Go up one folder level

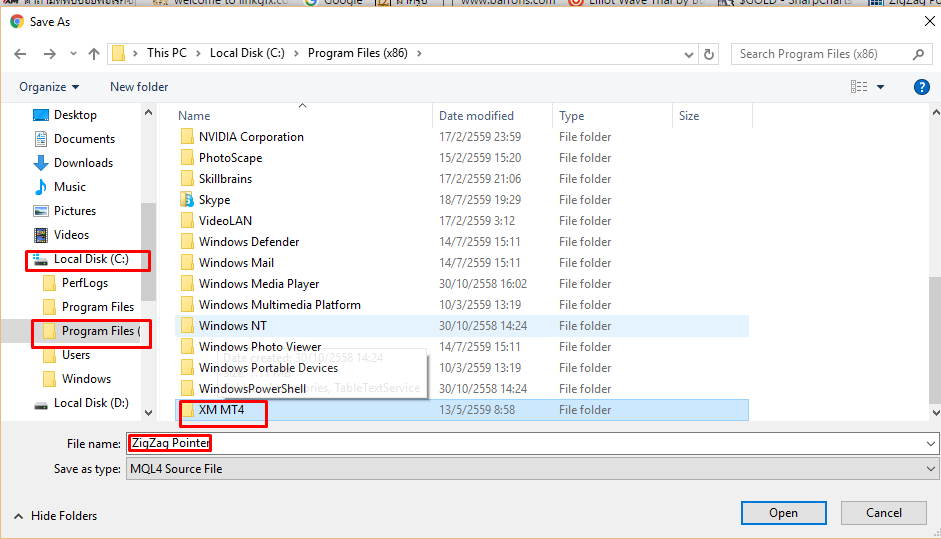click(x=94, y=54)
